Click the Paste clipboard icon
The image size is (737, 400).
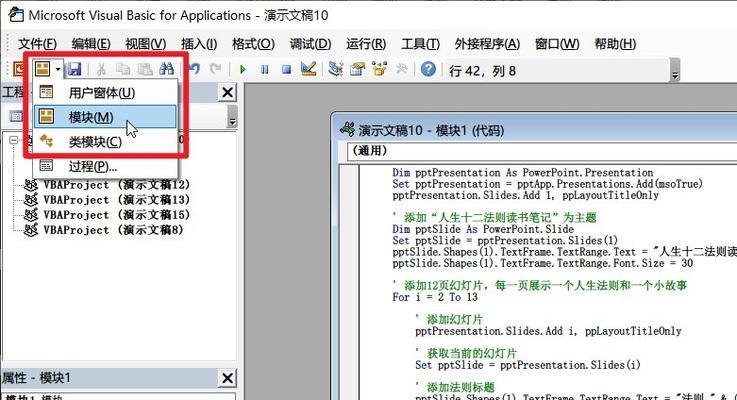145,70
